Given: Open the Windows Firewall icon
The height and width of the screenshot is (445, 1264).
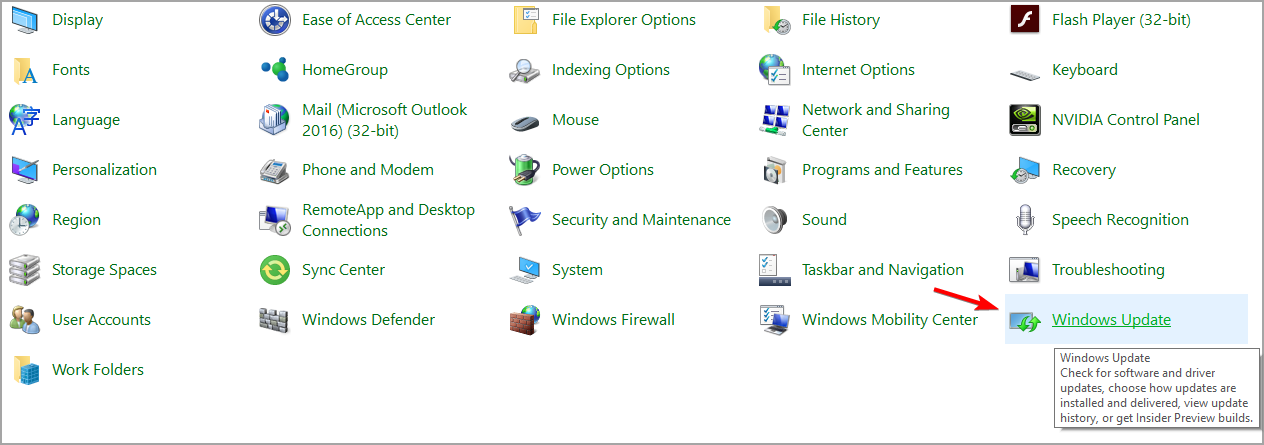Looking at the screenshot, I should pos(525,320).
